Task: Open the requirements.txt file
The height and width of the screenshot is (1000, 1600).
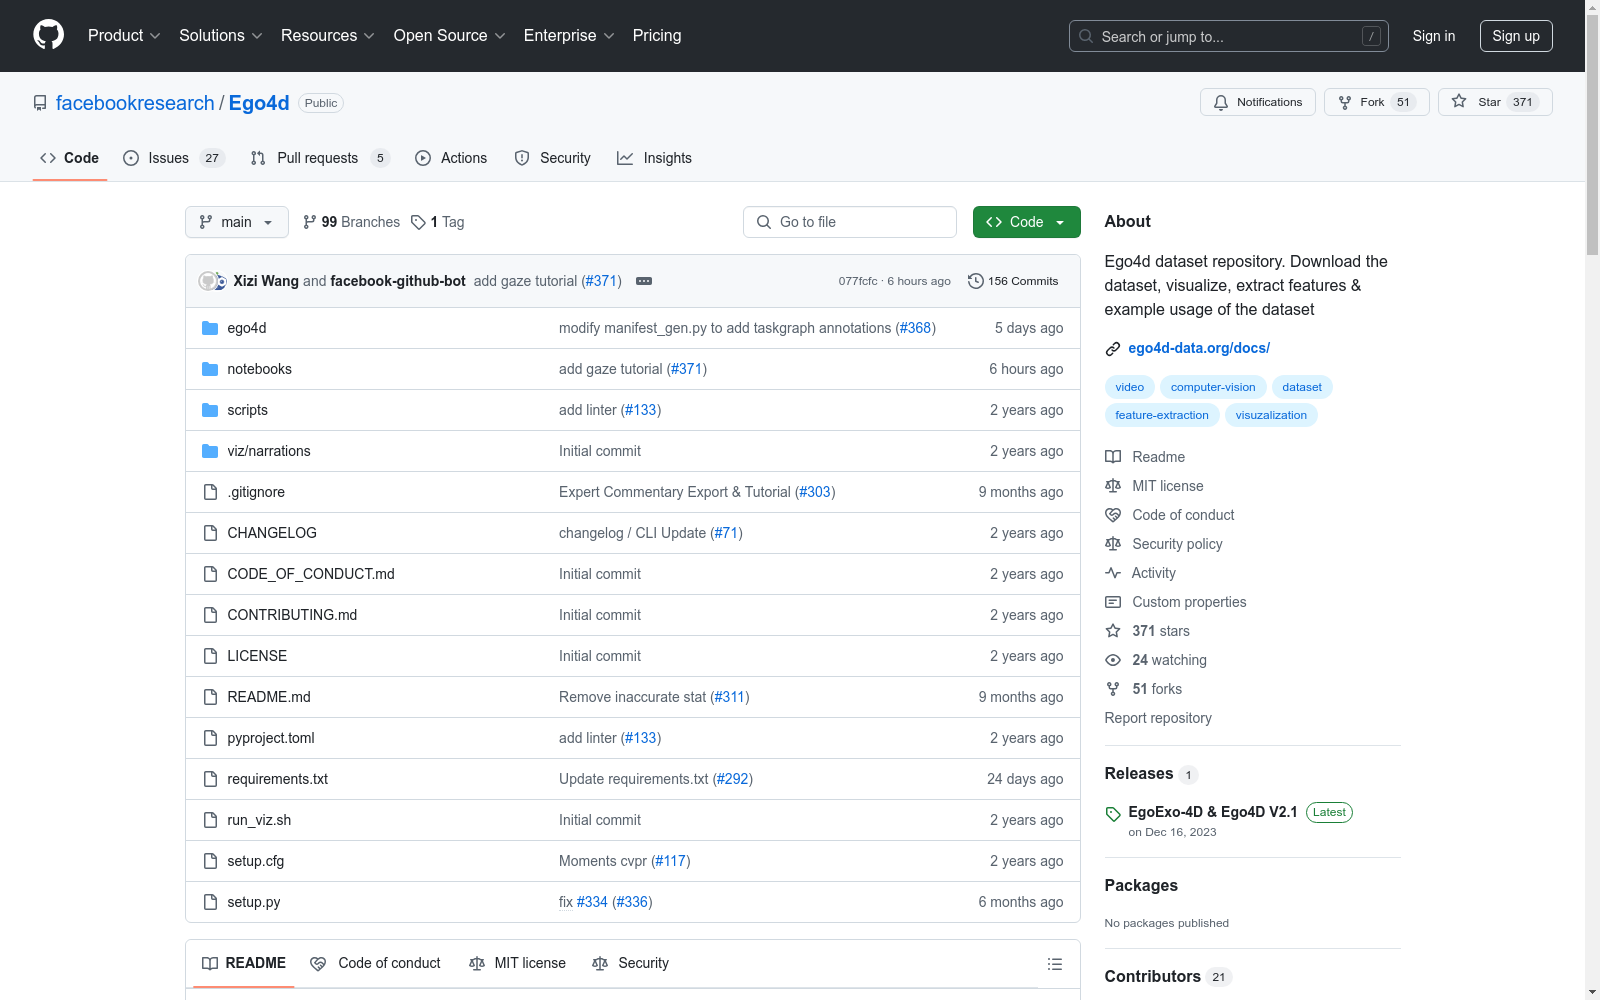Action: (x=278, y=779)
